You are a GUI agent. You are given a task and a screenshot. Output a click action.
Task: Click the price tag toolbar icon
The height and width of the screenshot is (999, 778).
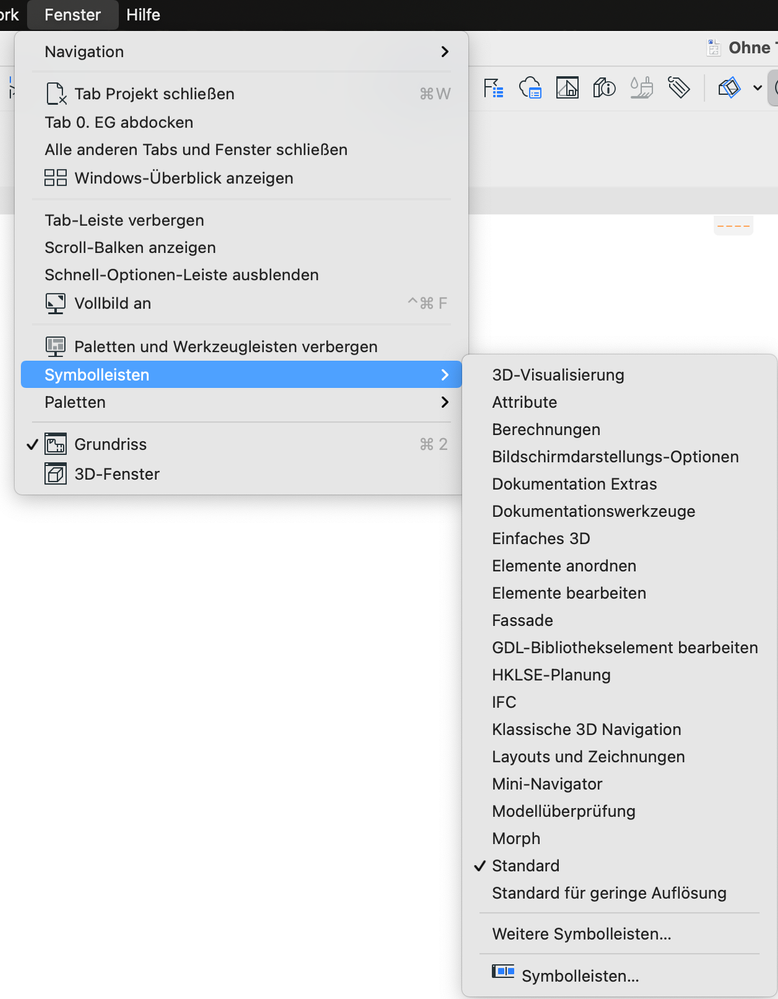pos(679,88)
